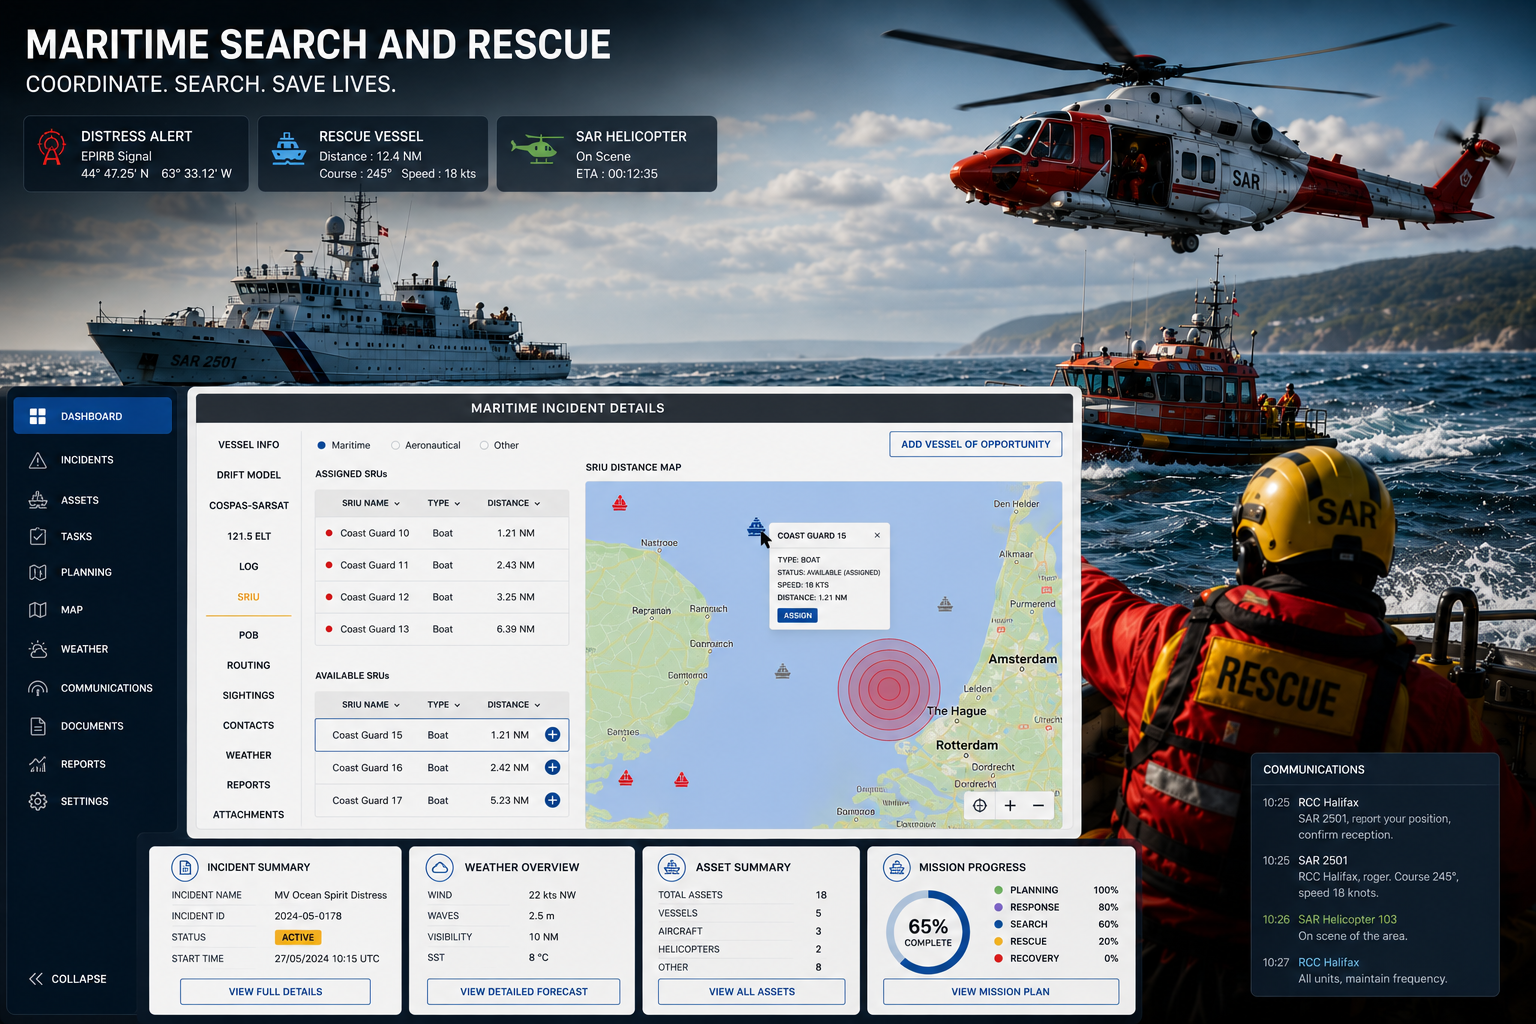Add Coast Guard 15 with plus icon
Viewport: 1536px width, 1024px height.
[552, 735]
